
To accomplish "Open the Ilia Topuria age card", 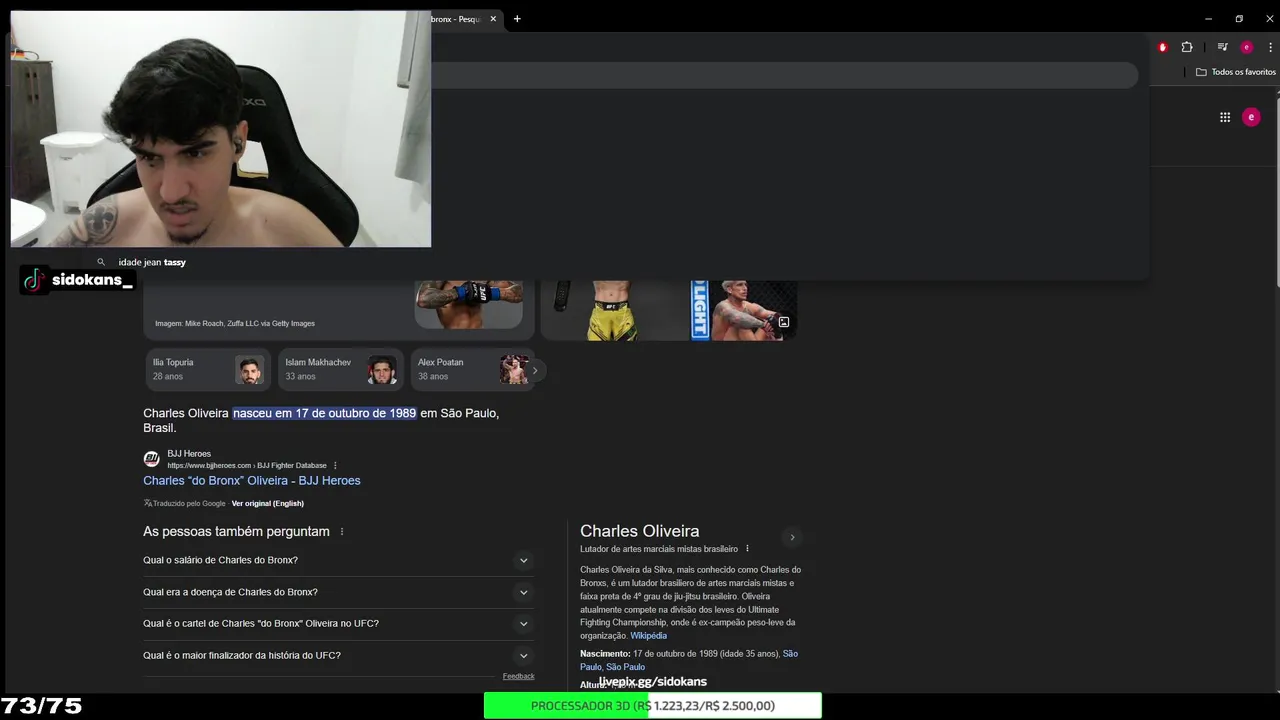I will [x=207, y=370].
